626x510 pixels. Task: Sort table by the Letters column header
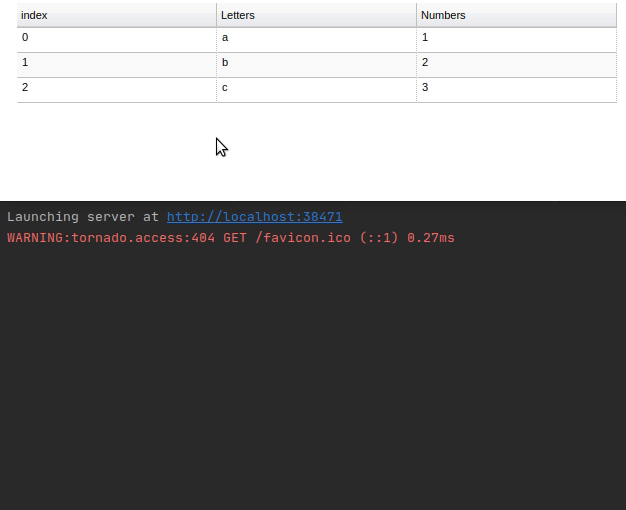317,15
